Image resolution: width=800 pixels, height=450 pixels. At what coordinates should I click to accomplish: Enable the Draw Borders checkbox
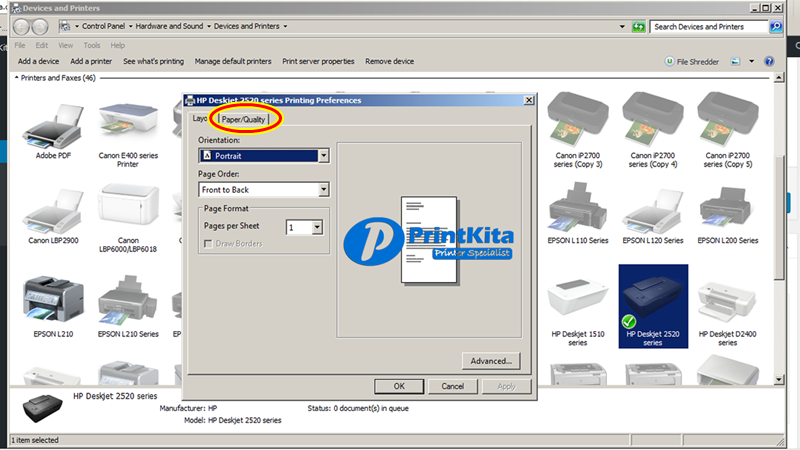tap(208, 244)
